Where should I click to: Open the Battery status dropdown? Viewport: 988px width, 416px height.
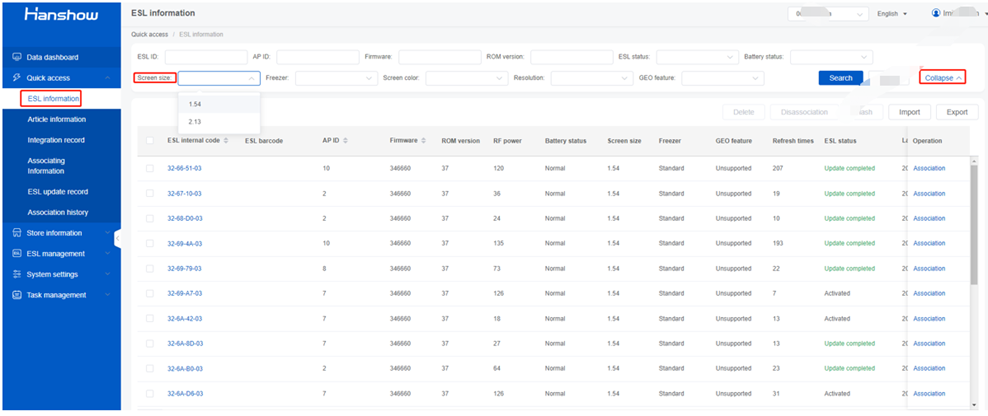tap(832, 57)
